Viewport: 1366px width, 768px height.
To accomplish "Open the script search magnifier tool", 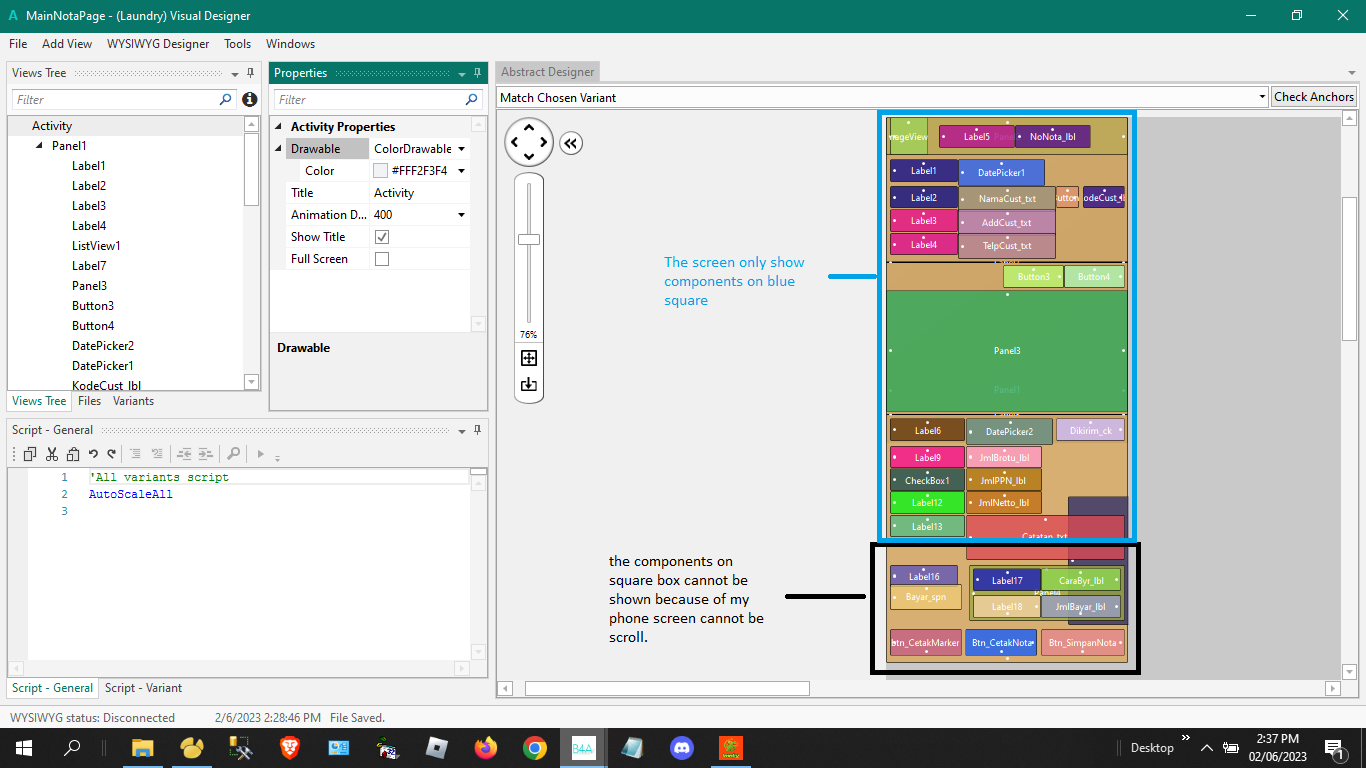I will point(233,454).
